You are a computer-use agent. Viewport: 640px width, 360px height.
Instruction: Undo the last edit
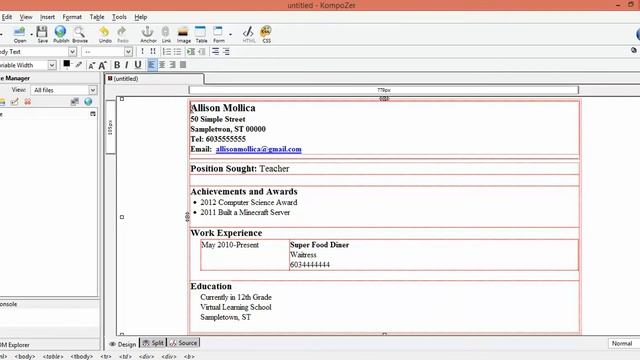105,34
